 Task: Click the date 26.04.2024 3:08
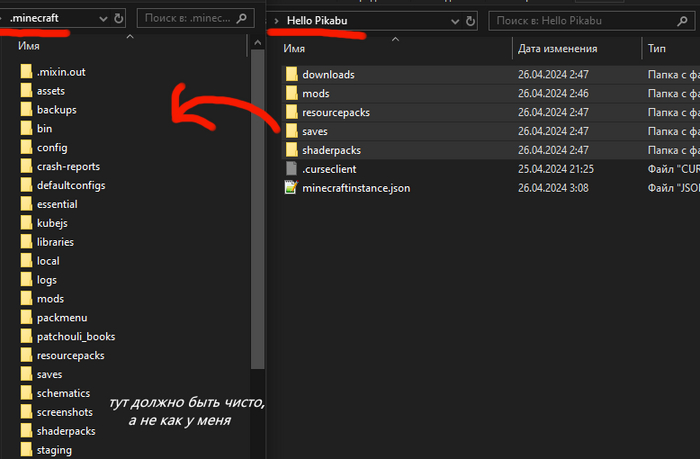click(x=553, y=188)
